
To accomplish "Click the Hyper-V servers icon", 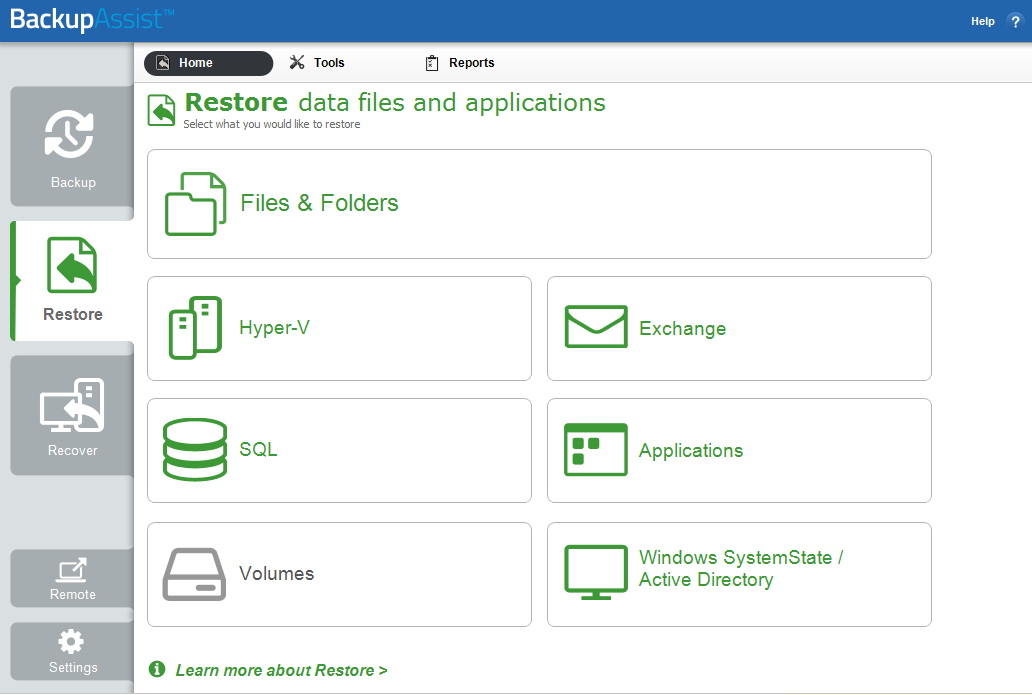I will 195,328.
